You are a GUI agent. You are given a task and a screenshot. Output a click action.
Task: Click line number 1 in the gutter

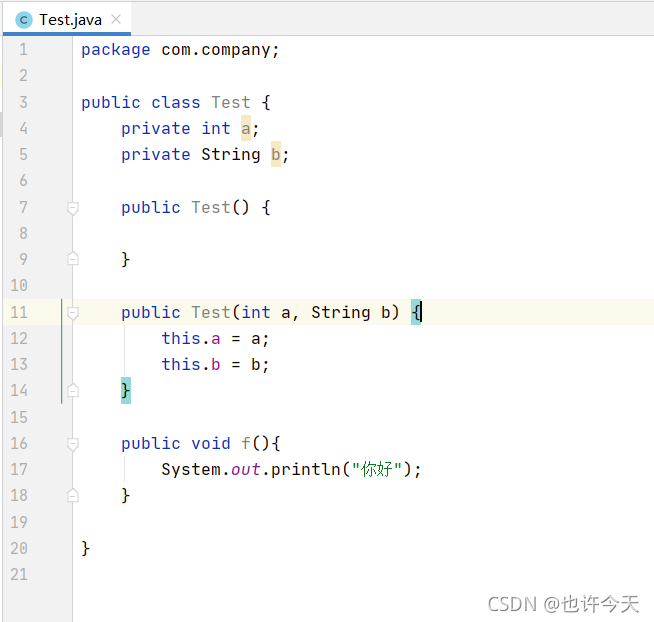click(23, 50)
